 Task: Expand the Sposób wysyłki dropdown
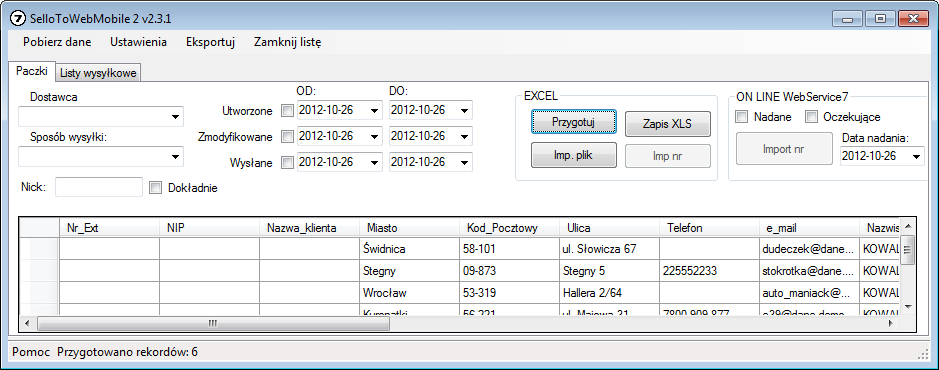pyautogui.click(x=175, y=156)
